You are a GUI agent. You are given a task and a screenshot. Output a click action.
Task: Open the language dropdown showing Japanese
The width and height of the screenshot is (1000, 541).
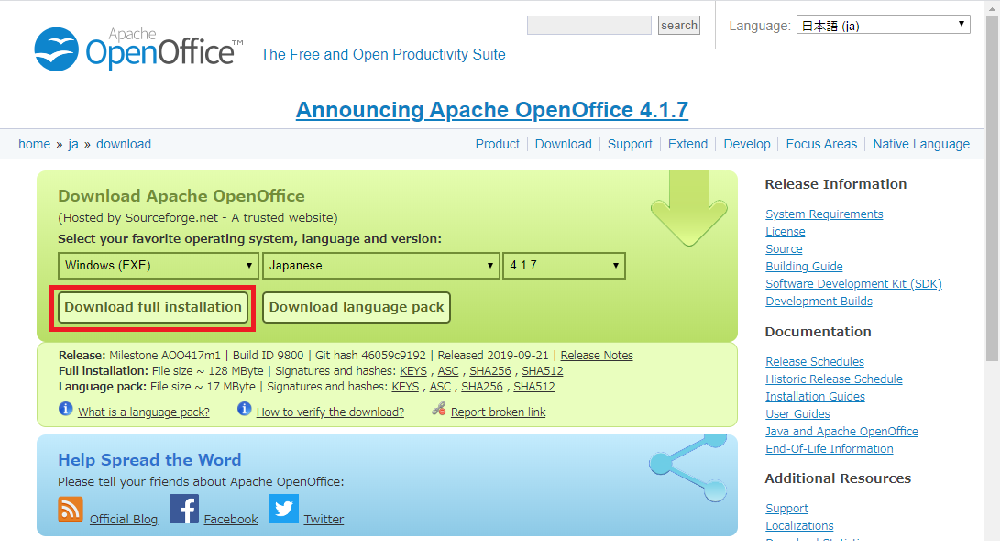381,265
